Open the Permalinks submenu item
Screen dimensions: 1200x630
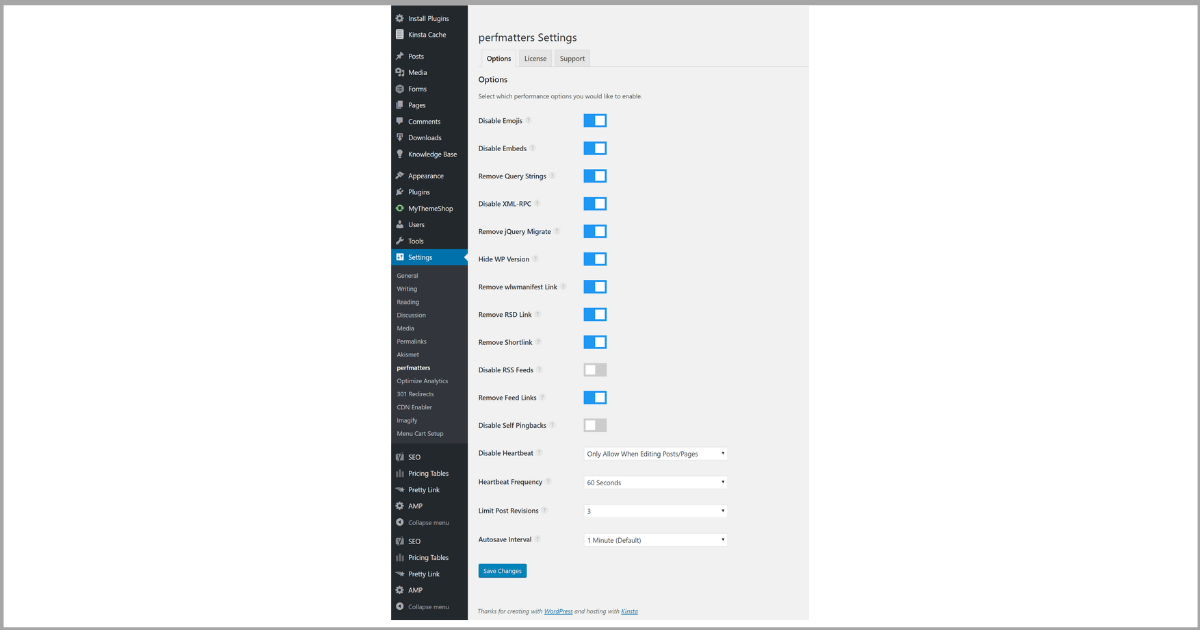point(411,341)
